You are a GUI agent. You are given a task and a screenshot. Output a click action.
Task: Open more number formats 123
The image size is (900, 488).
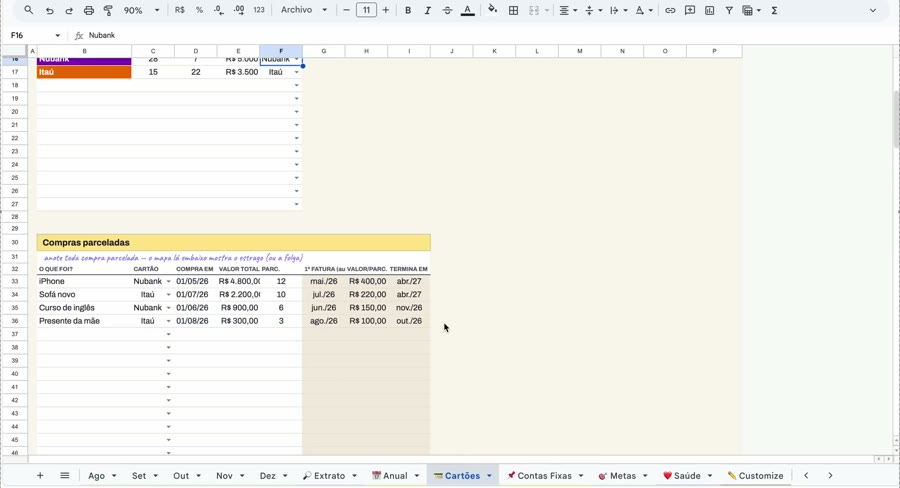coord(259,10)
